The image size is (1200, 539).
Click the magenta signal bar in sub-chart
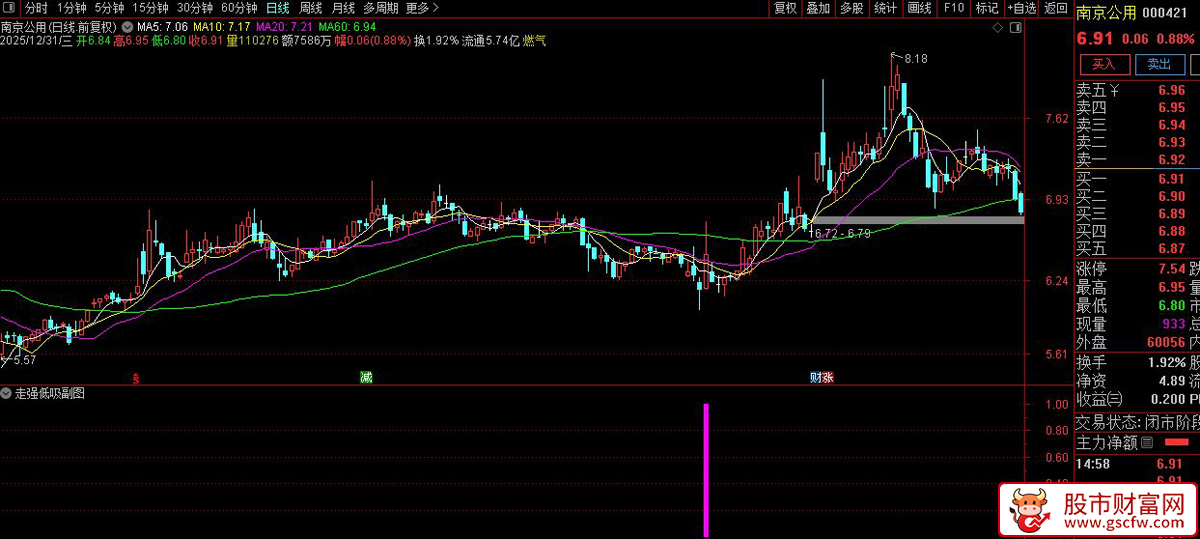point(707,470)
